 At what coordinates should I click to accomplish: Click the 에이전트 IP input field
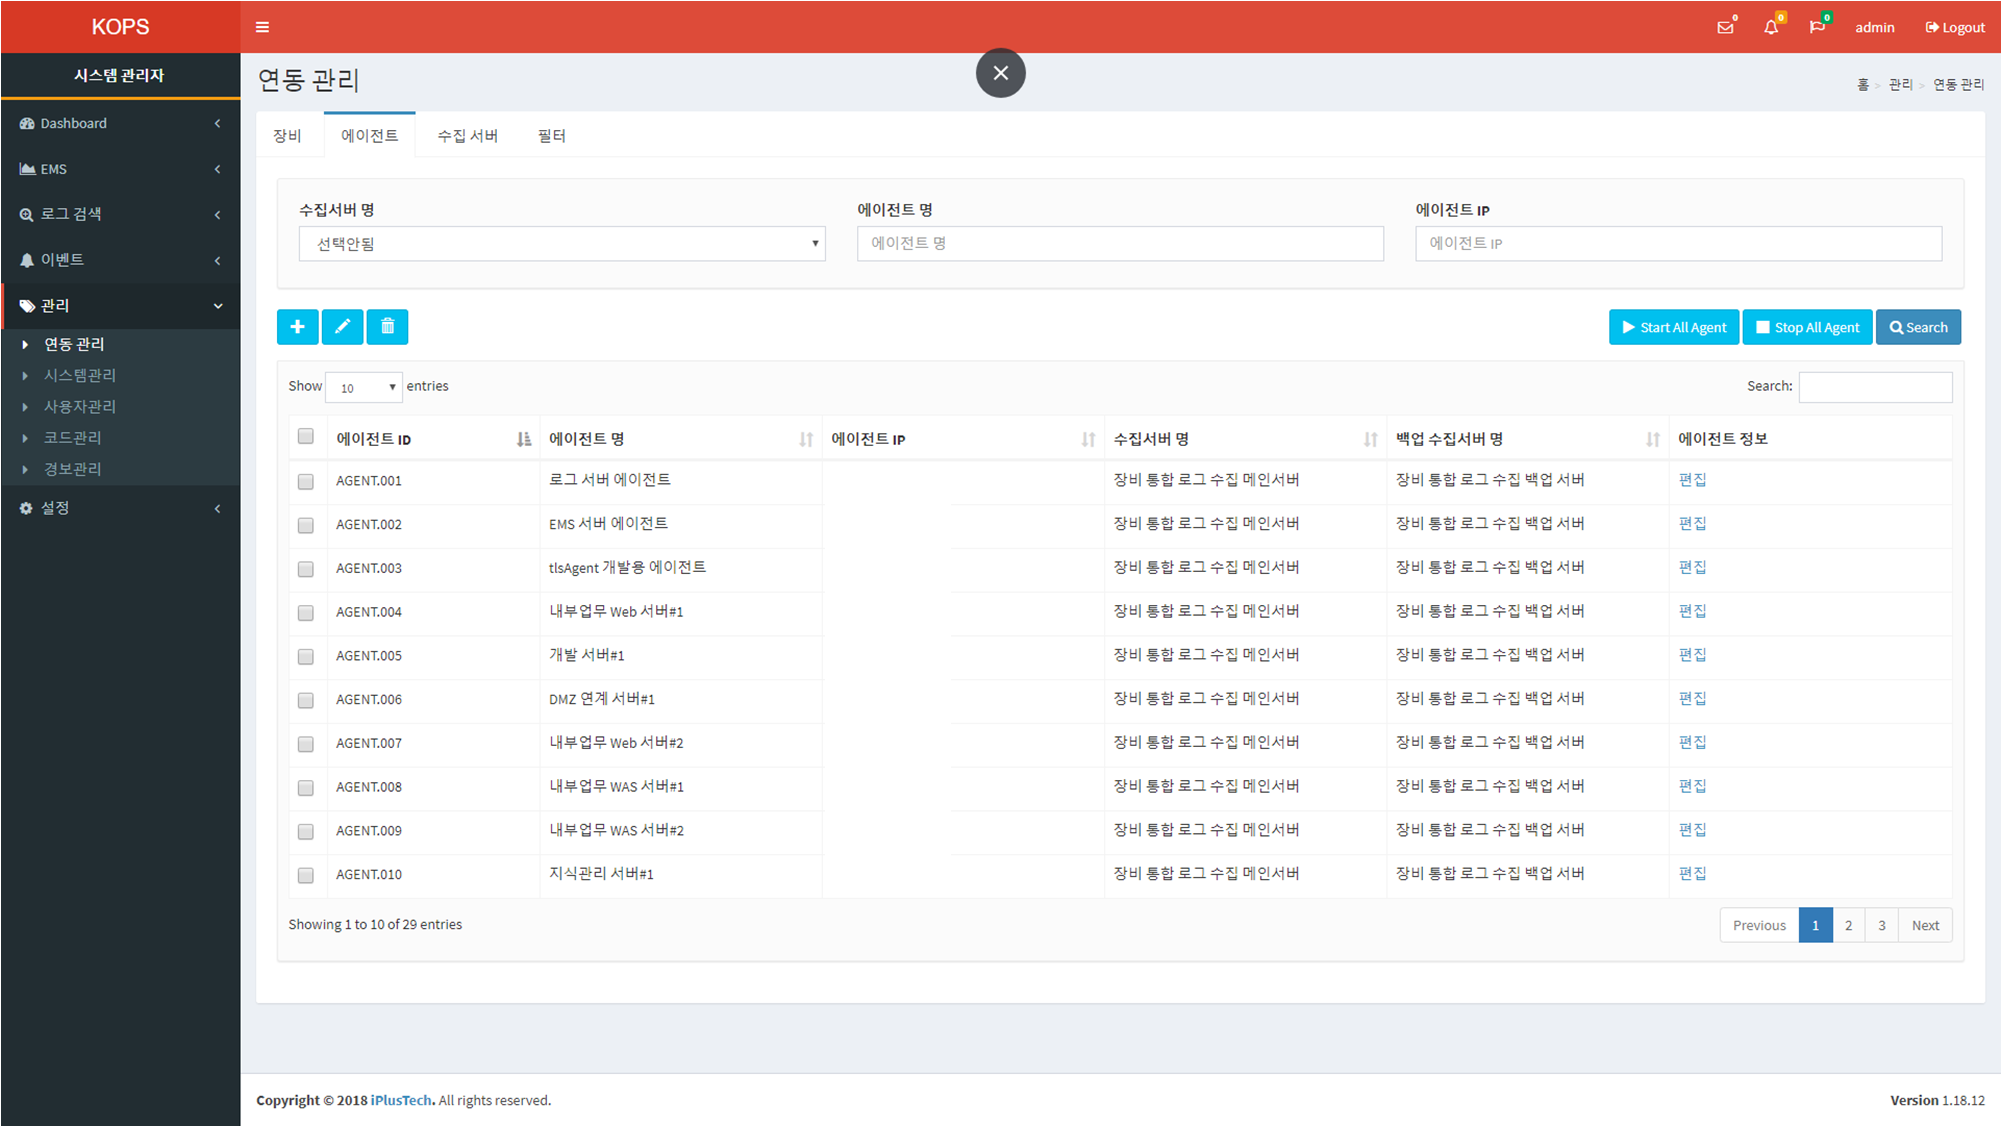point(1677,243)
